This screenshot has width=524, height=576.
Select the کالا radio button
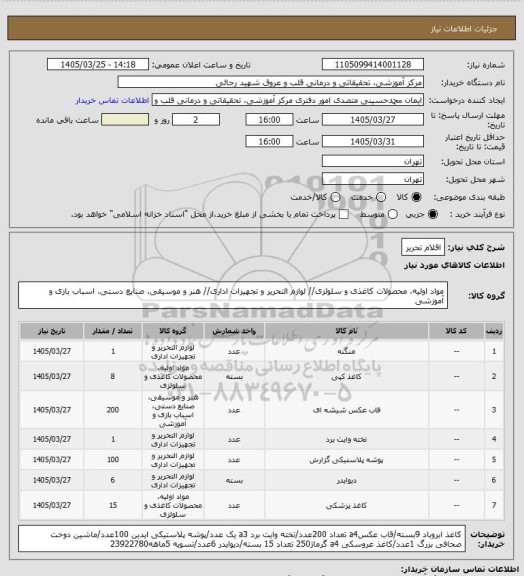[x=416, y=197]
